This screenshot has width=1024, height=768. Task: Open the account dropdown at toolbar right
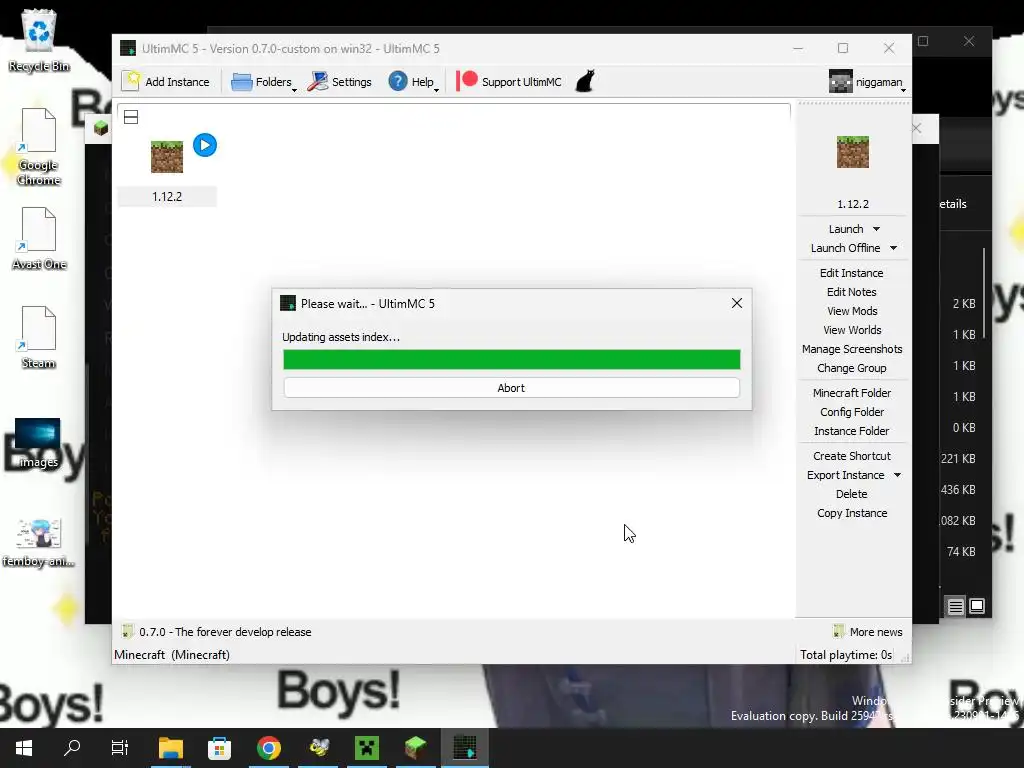point(867,82)
